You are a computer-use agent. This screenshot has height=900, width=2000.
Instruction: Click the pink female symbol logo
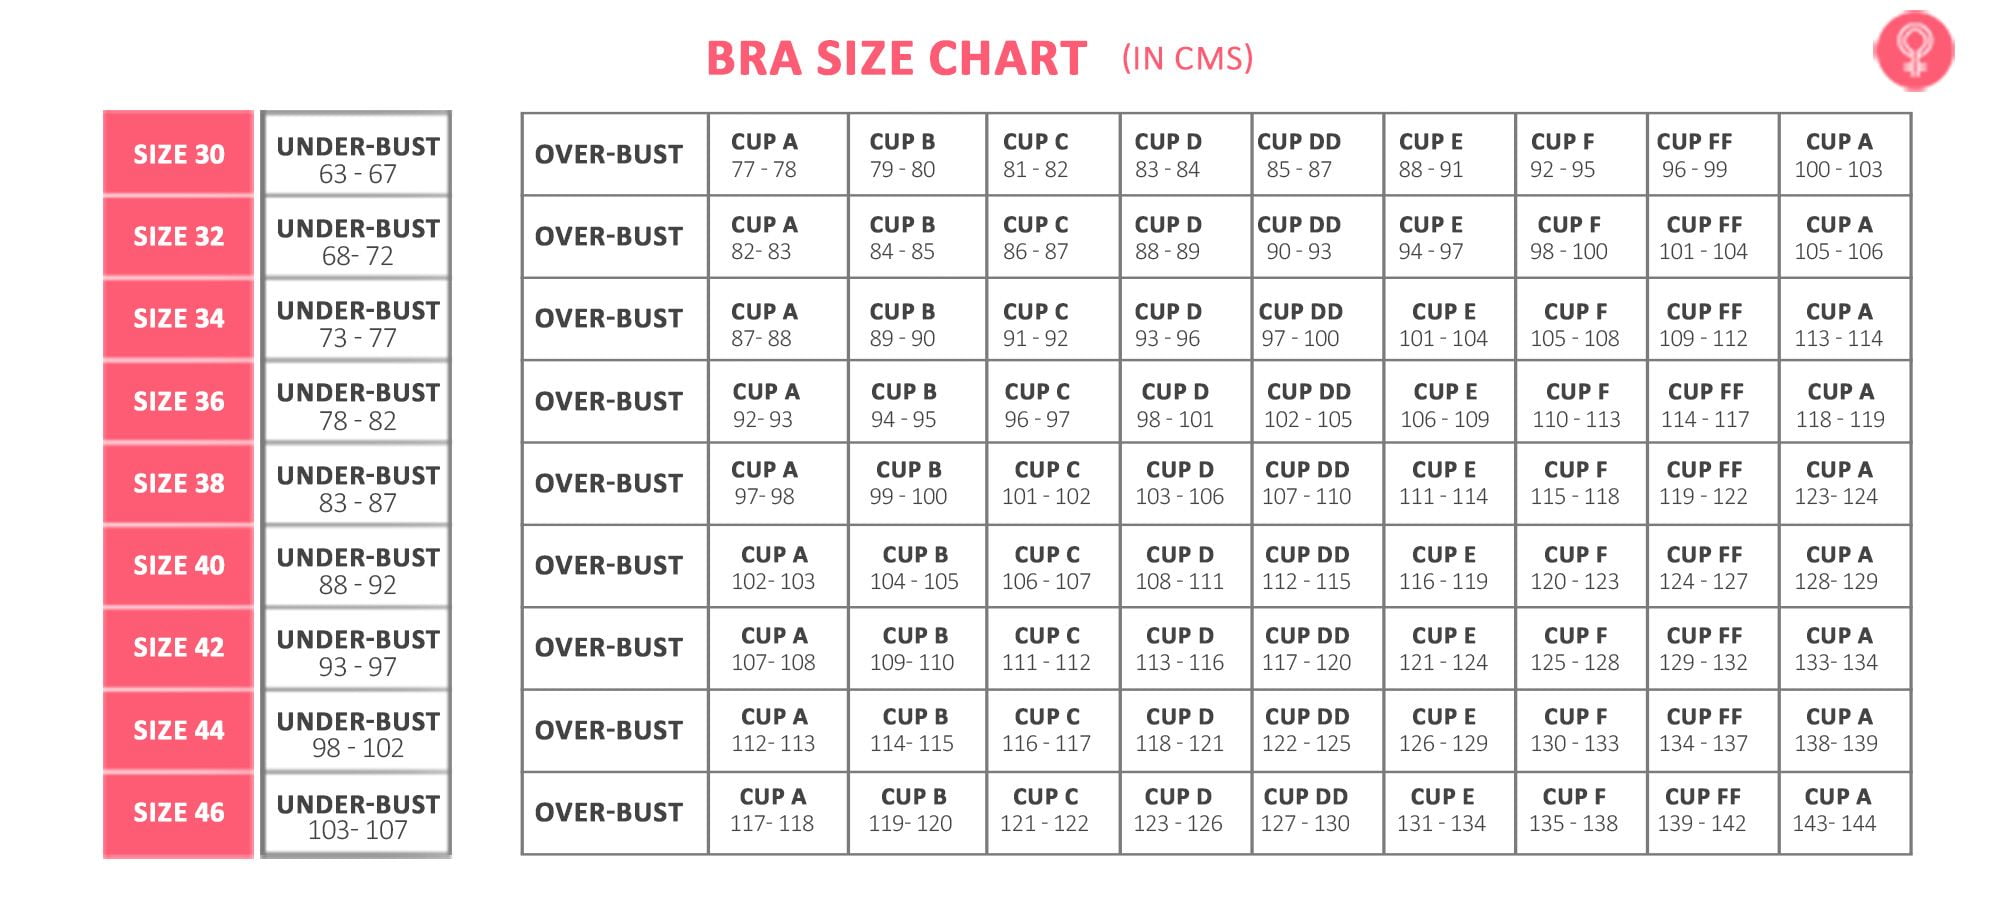(x=1913, y=51)
